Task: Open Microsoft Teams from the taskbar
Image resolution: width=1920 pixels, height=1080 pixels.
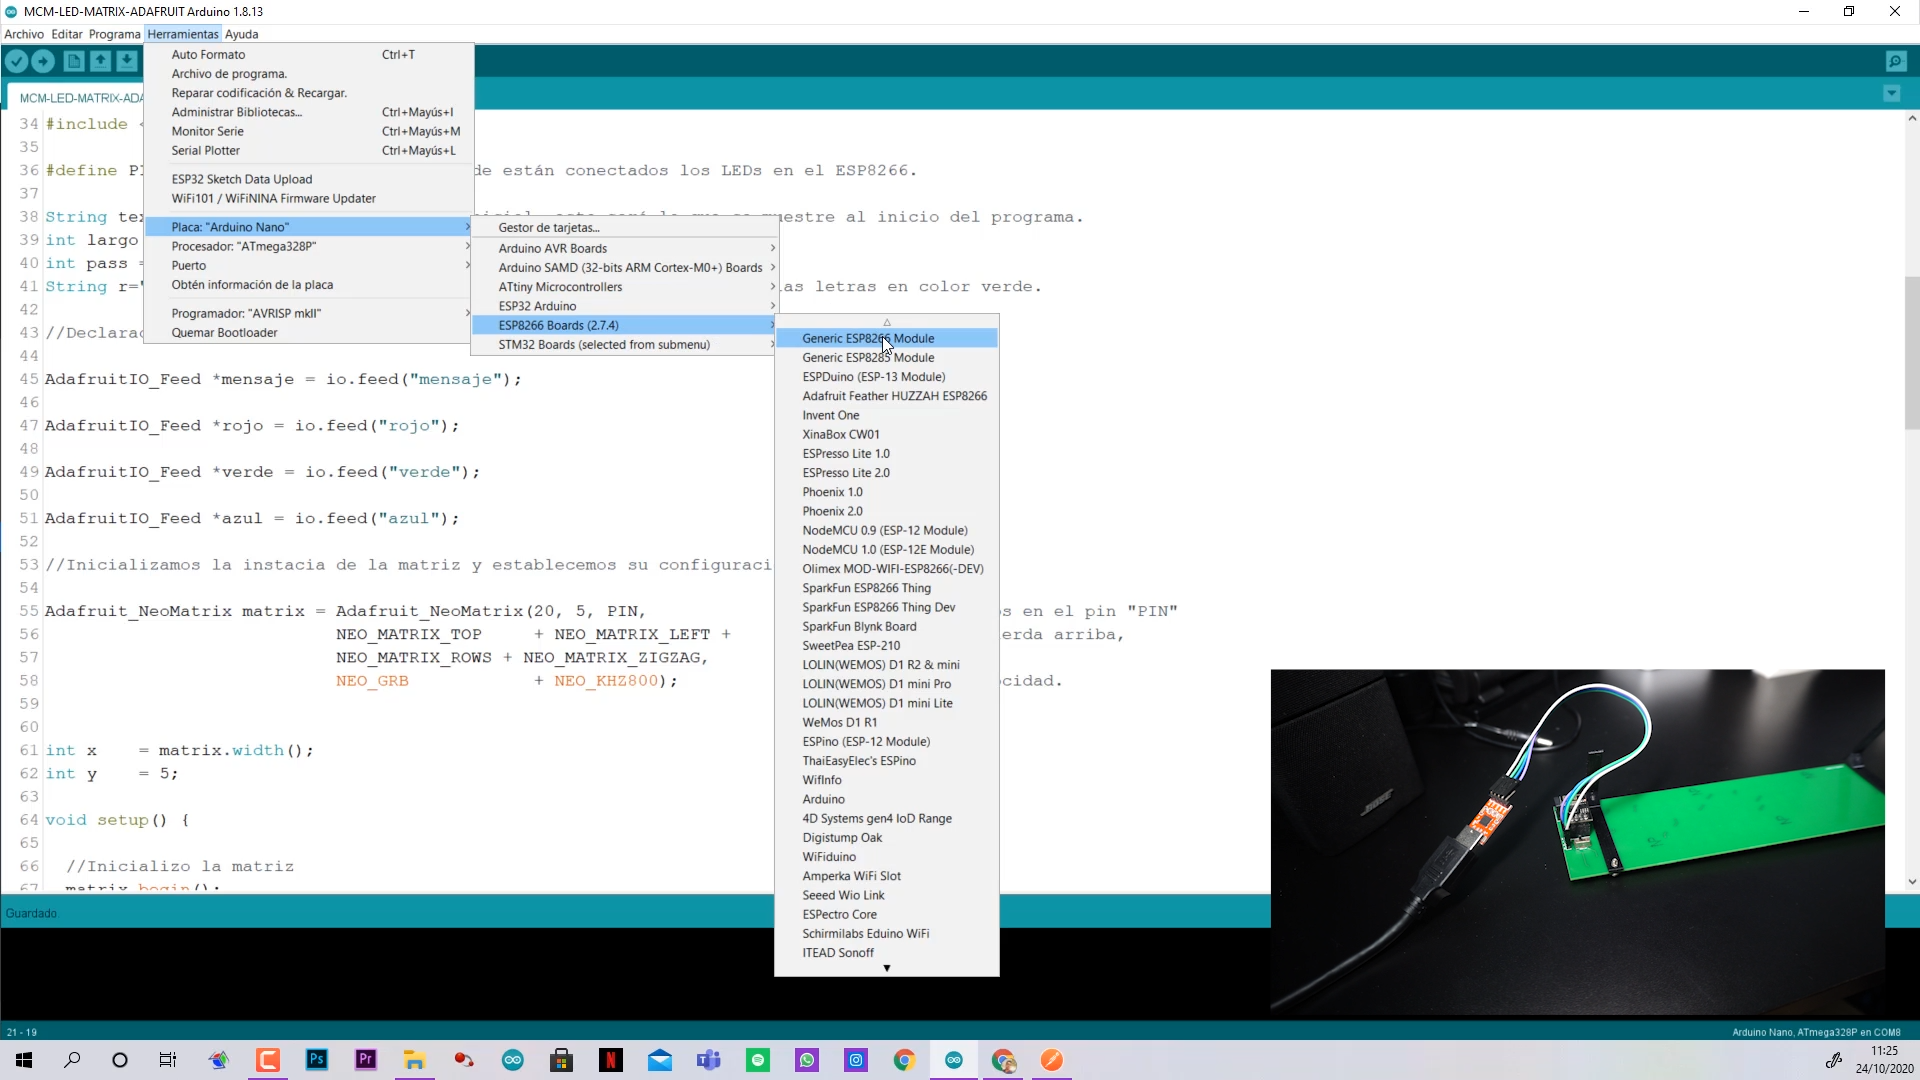Action: 709,1060
